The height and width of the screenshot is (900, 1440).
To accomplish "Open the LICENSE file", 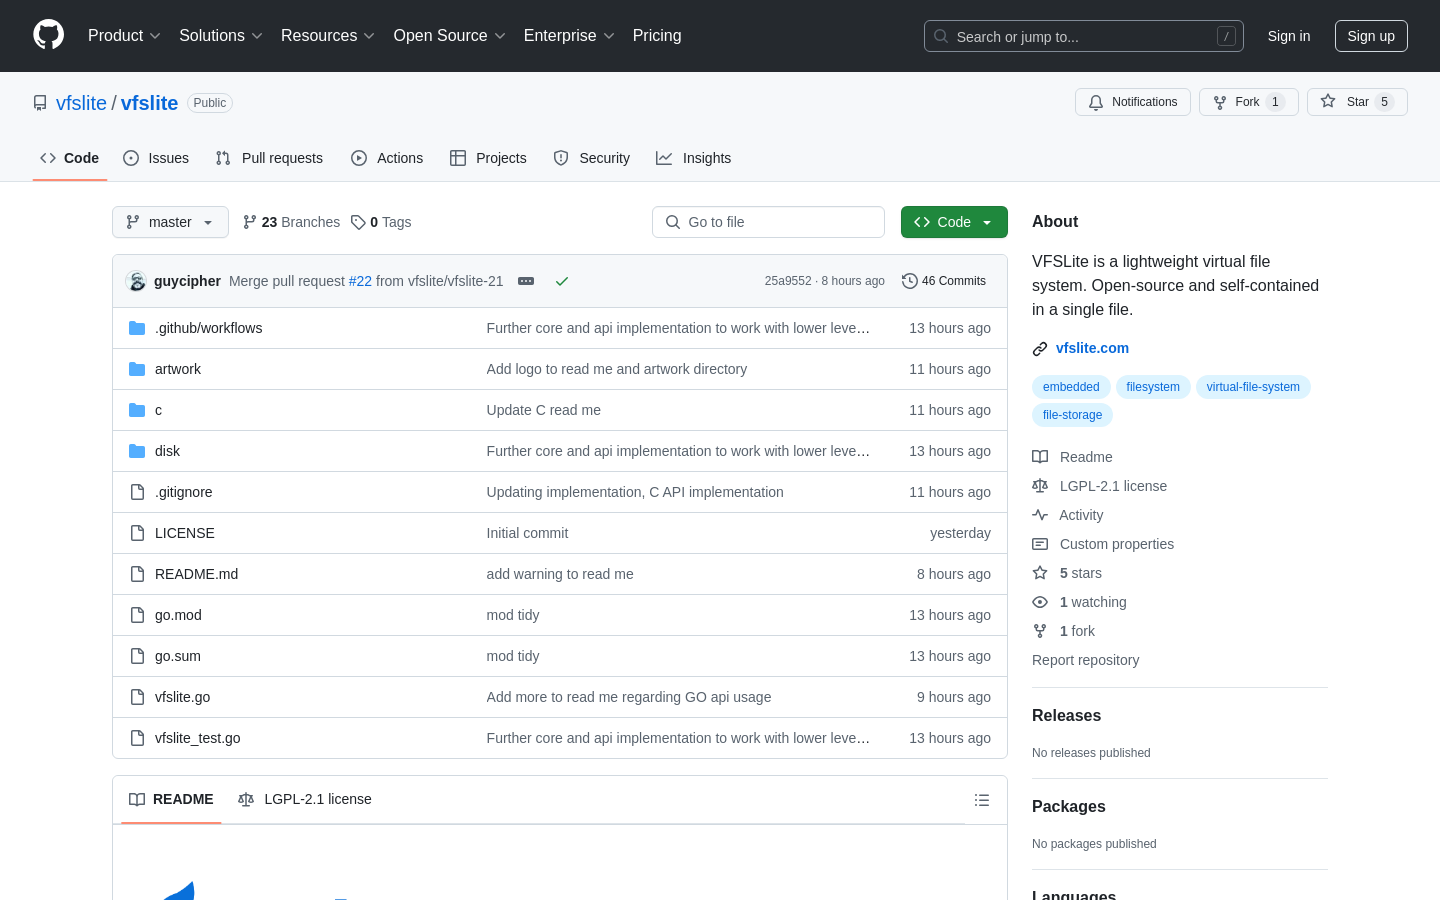I will click(185, 533).
